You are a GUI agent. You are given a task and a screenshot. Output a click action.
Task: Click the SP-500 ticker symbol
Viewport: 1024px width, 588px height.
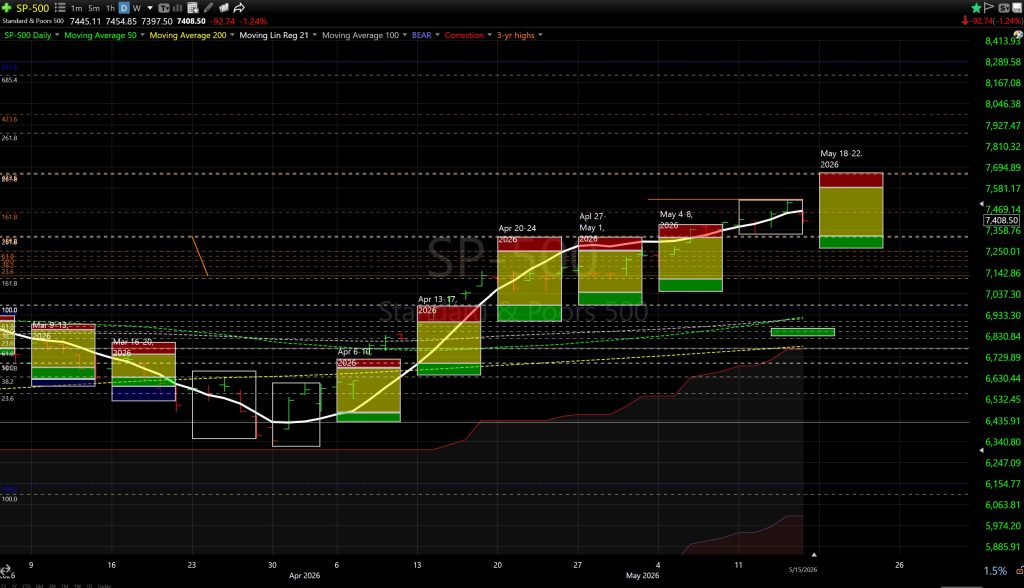(32, 8)
